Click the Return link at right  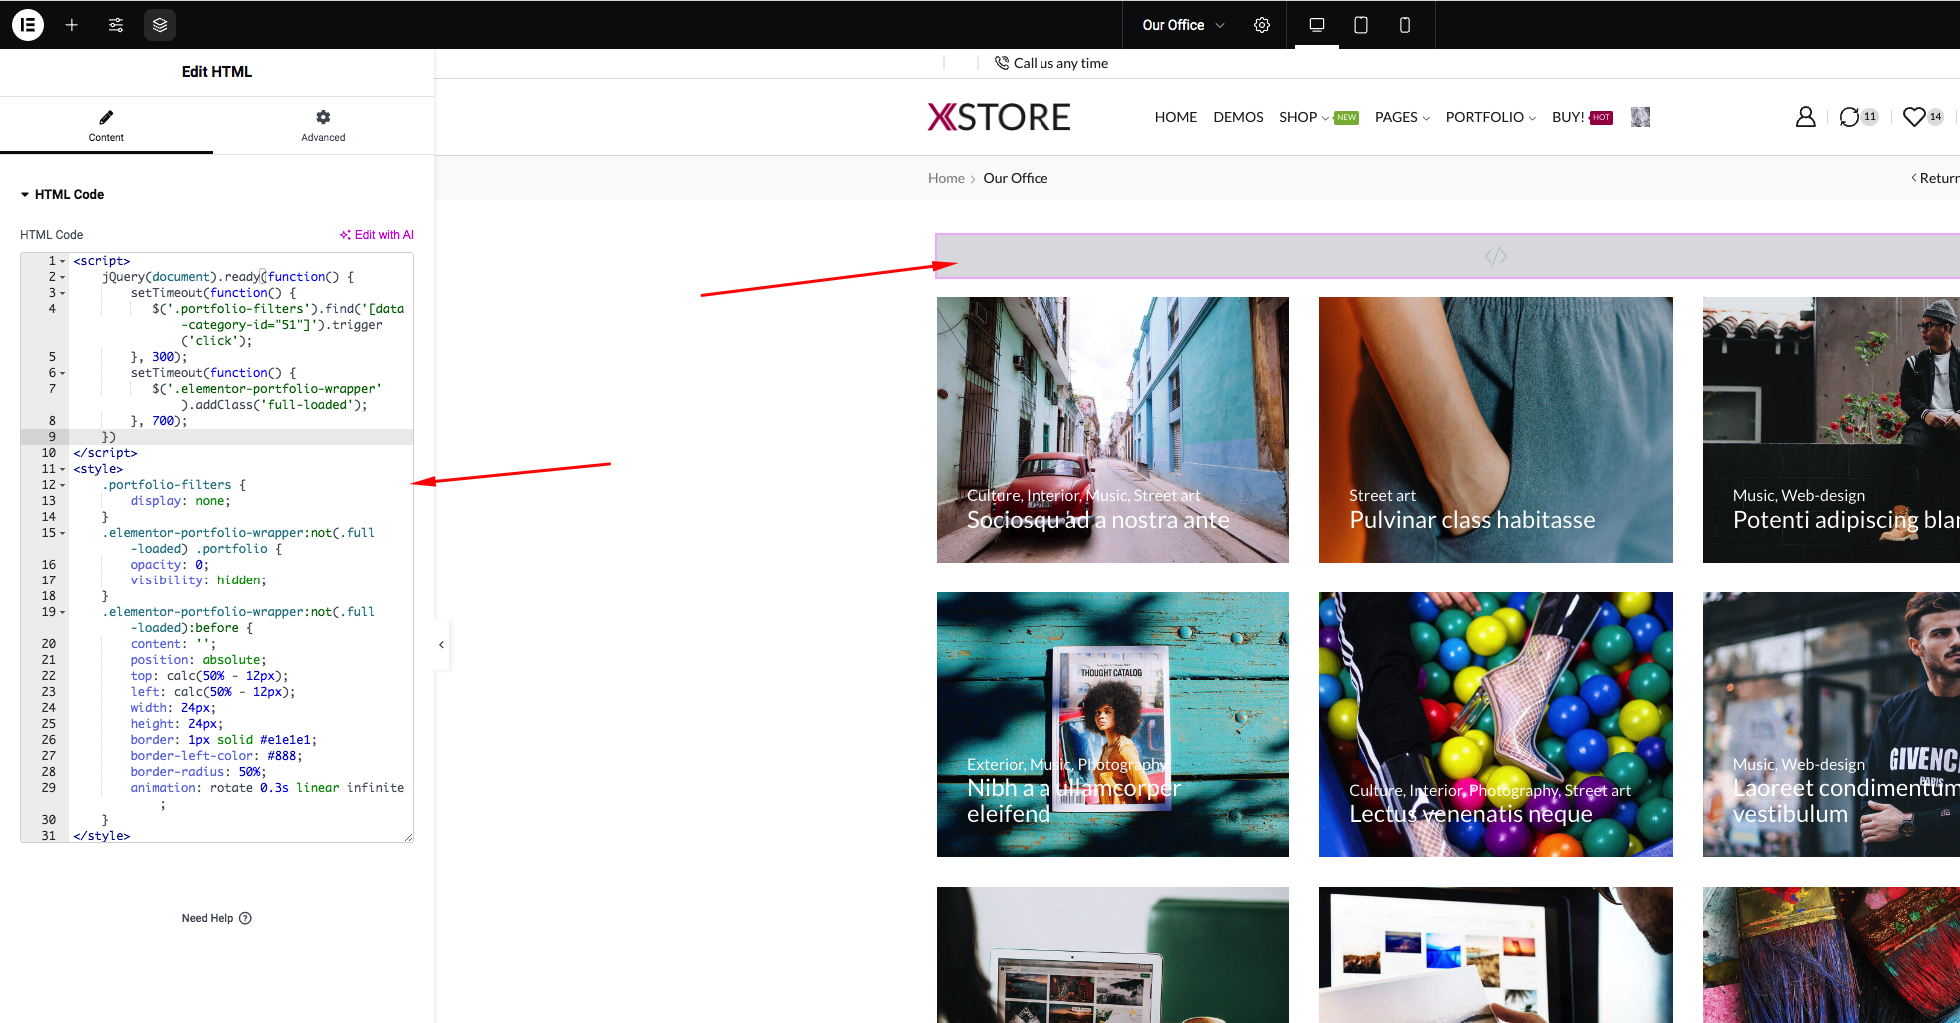click(x=1936, y=178)
